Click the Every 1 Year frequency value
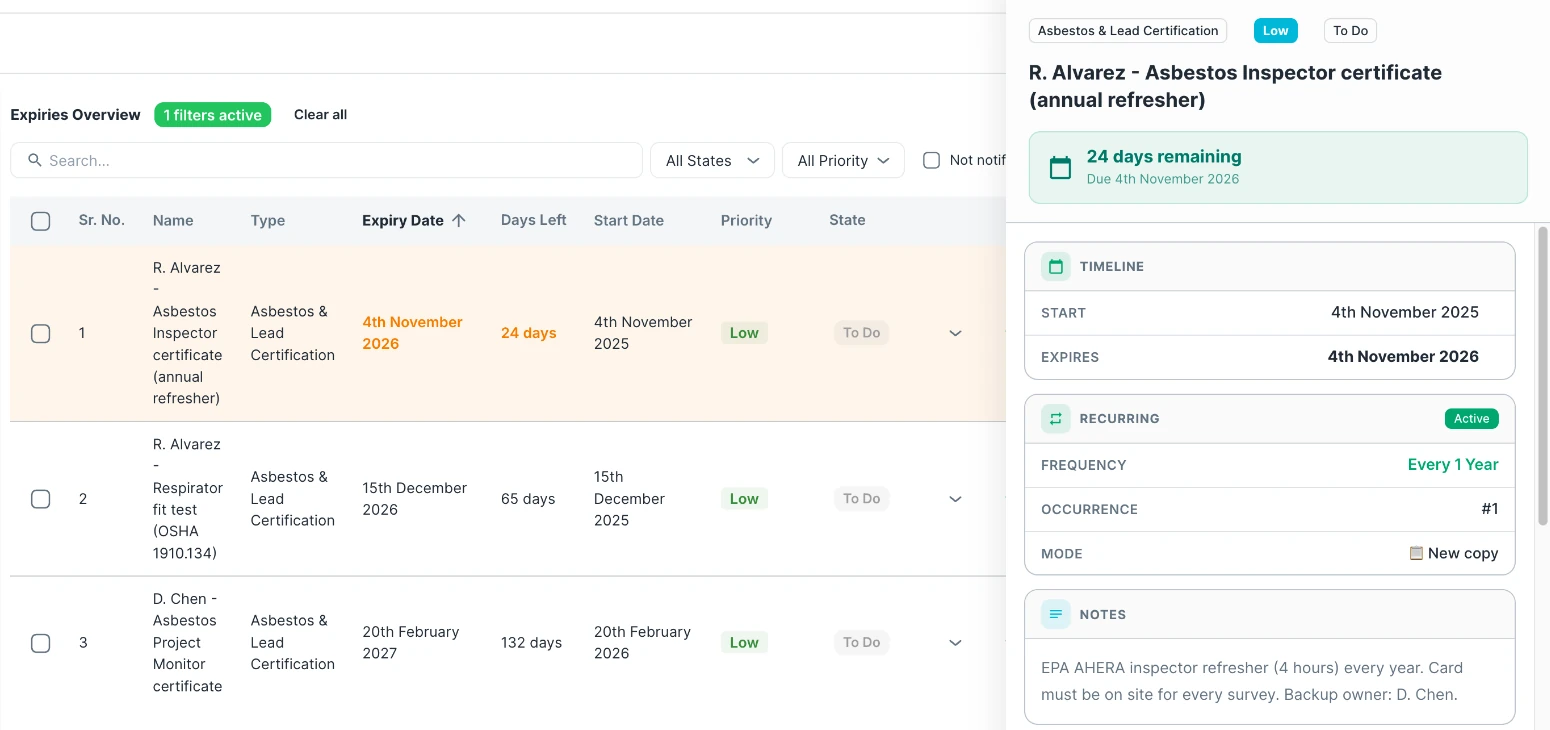The width and height of the screenshot is (1550, 730). click(x=1453, y=465)
